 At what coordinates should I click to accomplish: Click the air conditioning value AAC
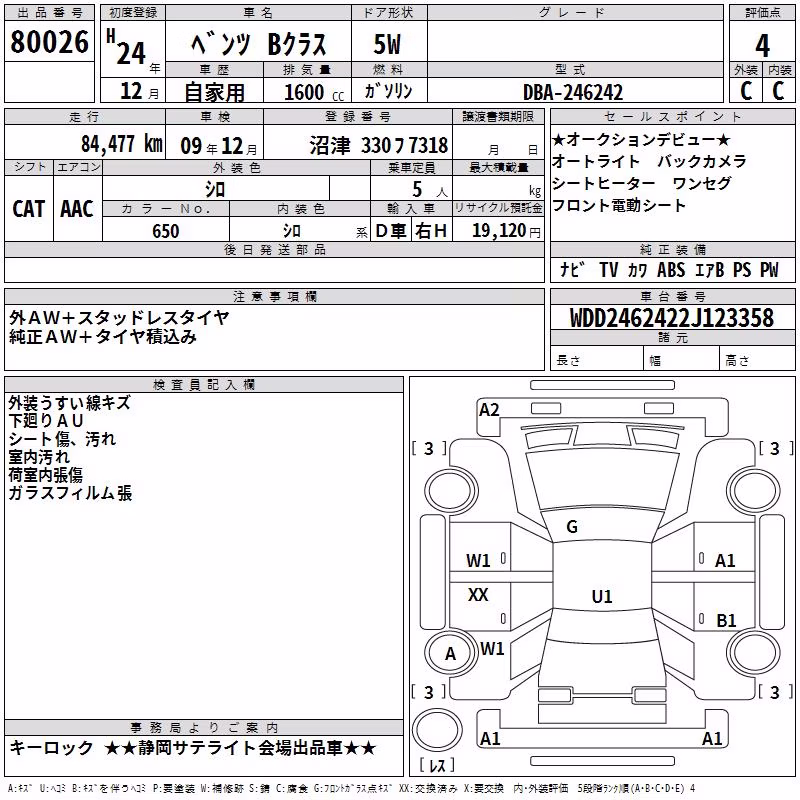click(x=77, y=209)
